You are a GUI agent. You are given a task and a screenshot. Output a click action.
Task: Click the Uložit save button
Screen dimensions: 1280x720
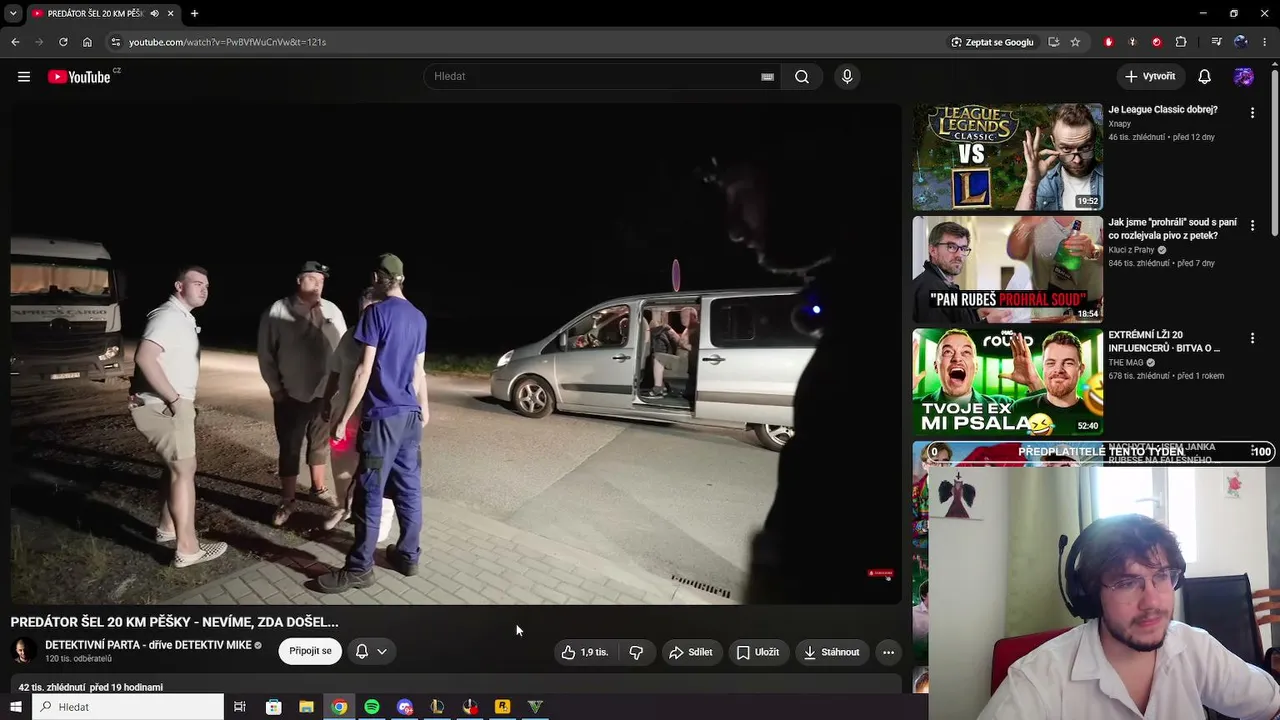(757, 652)
